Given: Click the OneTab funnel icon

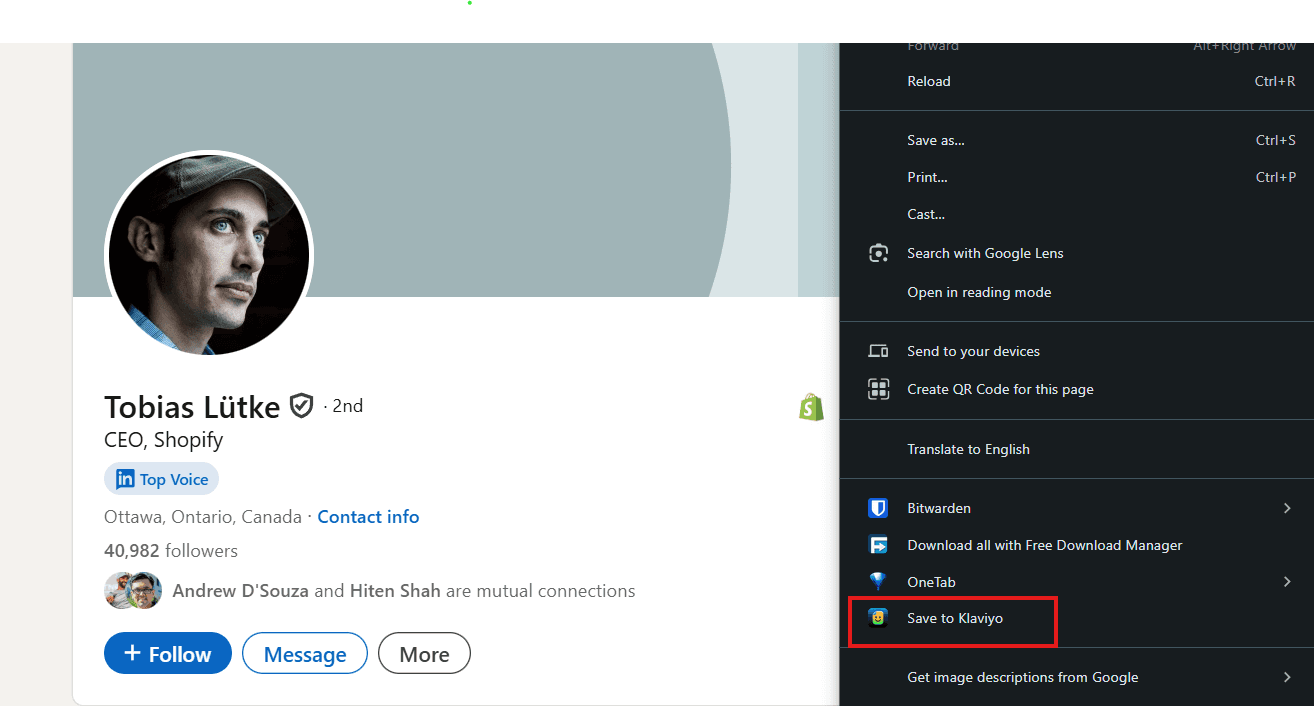Looking at the screenshot, I should (x=878, y=581).
